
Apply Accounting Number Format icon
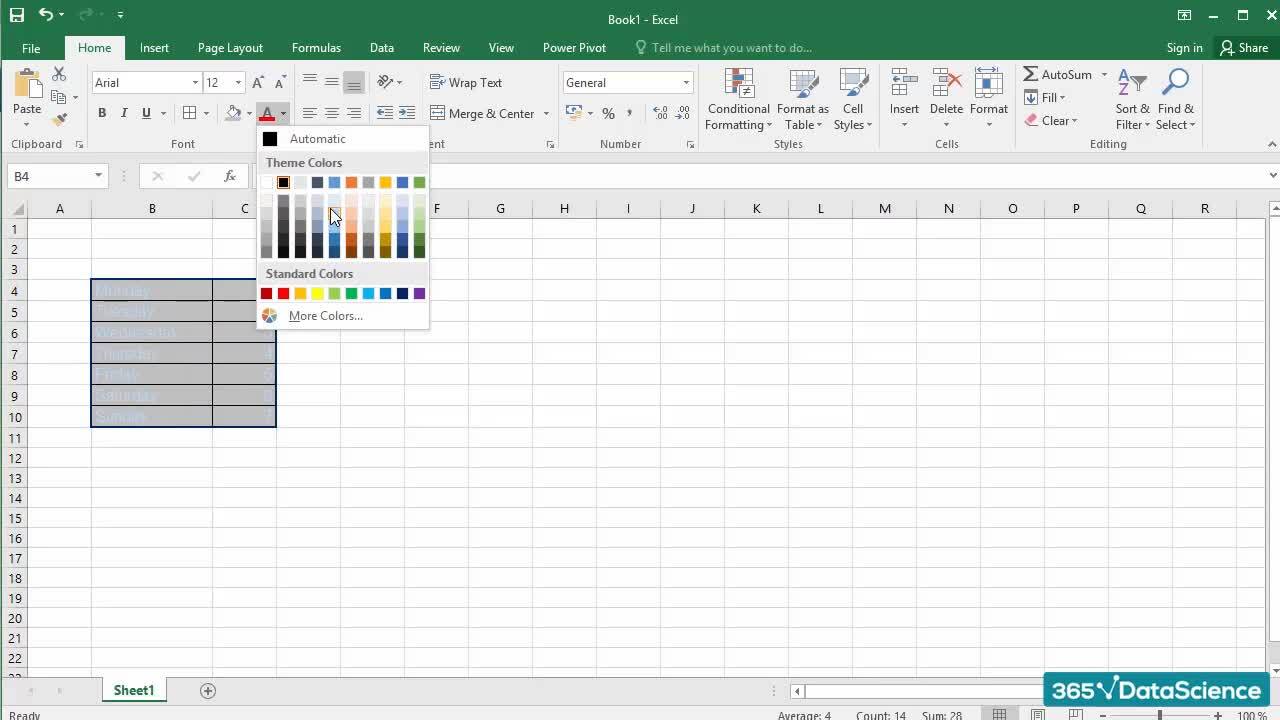pyautogui.click(x=574, y=113)
